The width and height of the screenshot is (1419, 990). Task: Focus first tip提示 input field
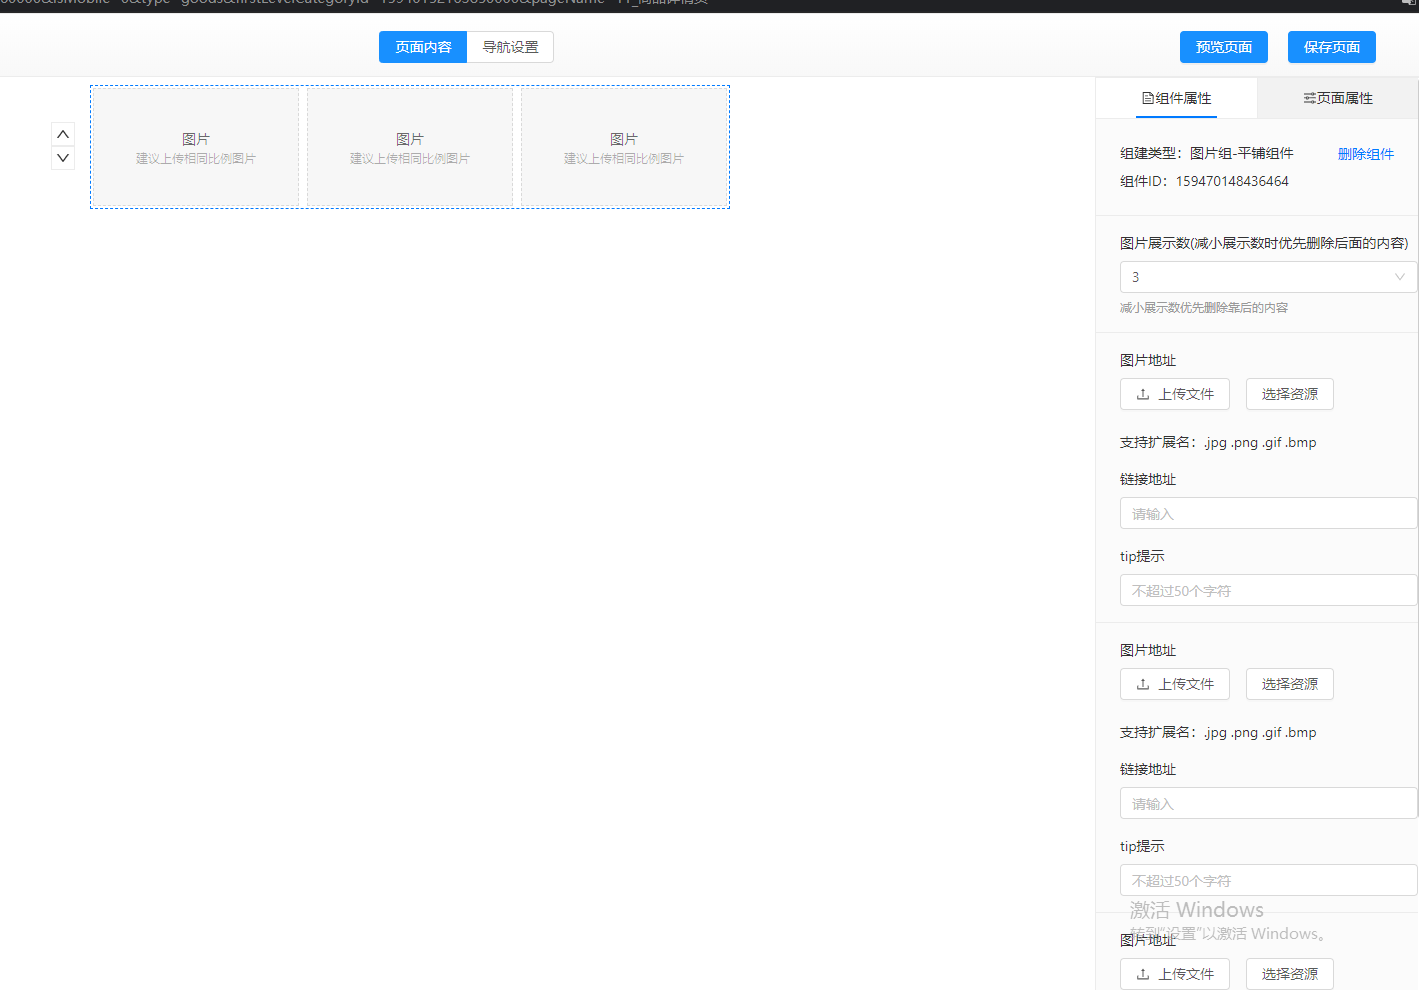(x=1268, y=590)
